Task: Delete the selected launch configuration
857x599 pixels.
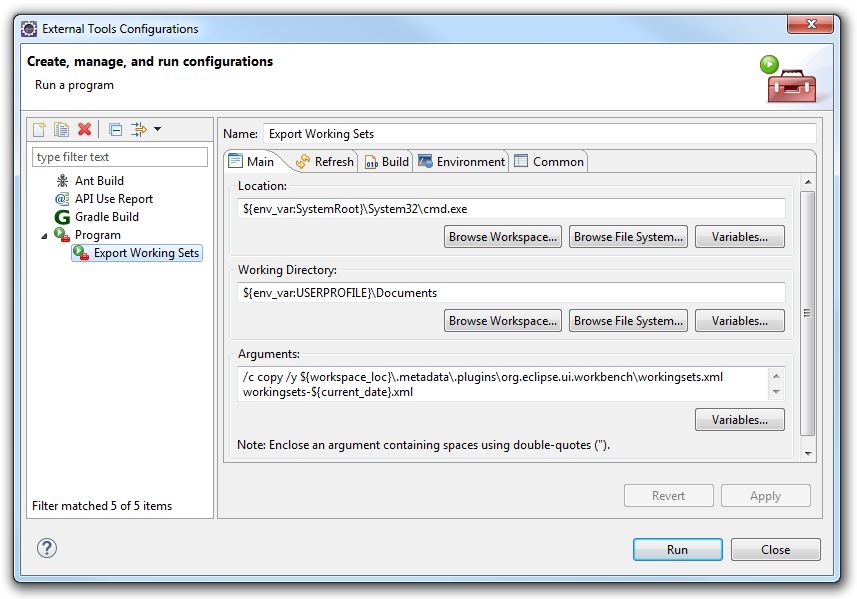Action: (84, 130)
